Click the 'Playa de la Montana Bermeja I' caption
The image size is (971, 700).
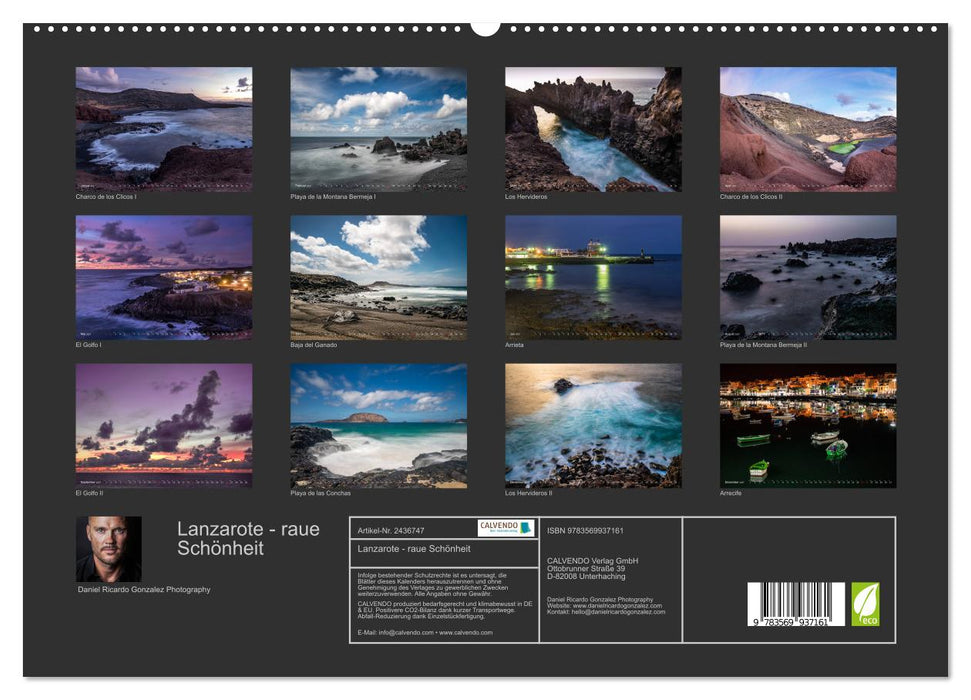coord(333,197)
